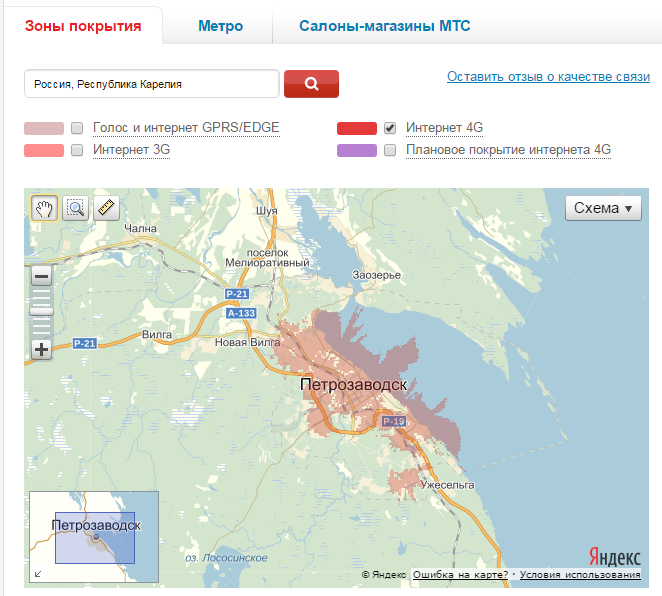Open the Схема map type dropdown
This screenshot has height=596, width=662.
(x=603, y=208)
